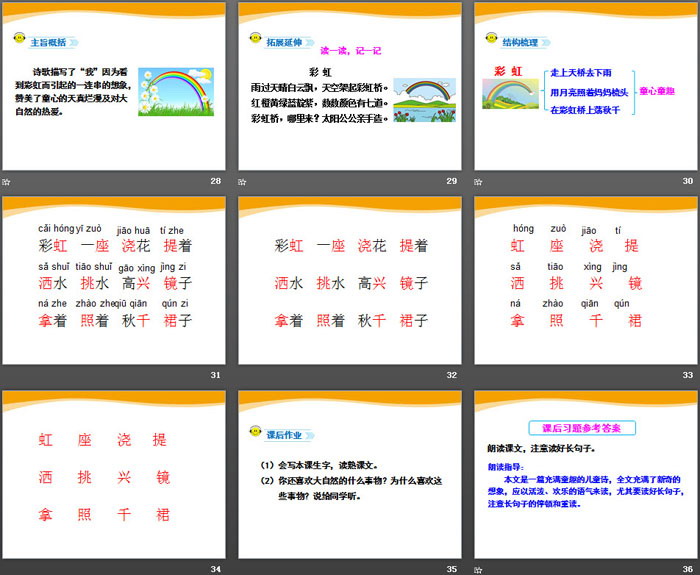Click slide number 34 label
Image resolution: width=700 pixels, height=575 pixels.
216,569
